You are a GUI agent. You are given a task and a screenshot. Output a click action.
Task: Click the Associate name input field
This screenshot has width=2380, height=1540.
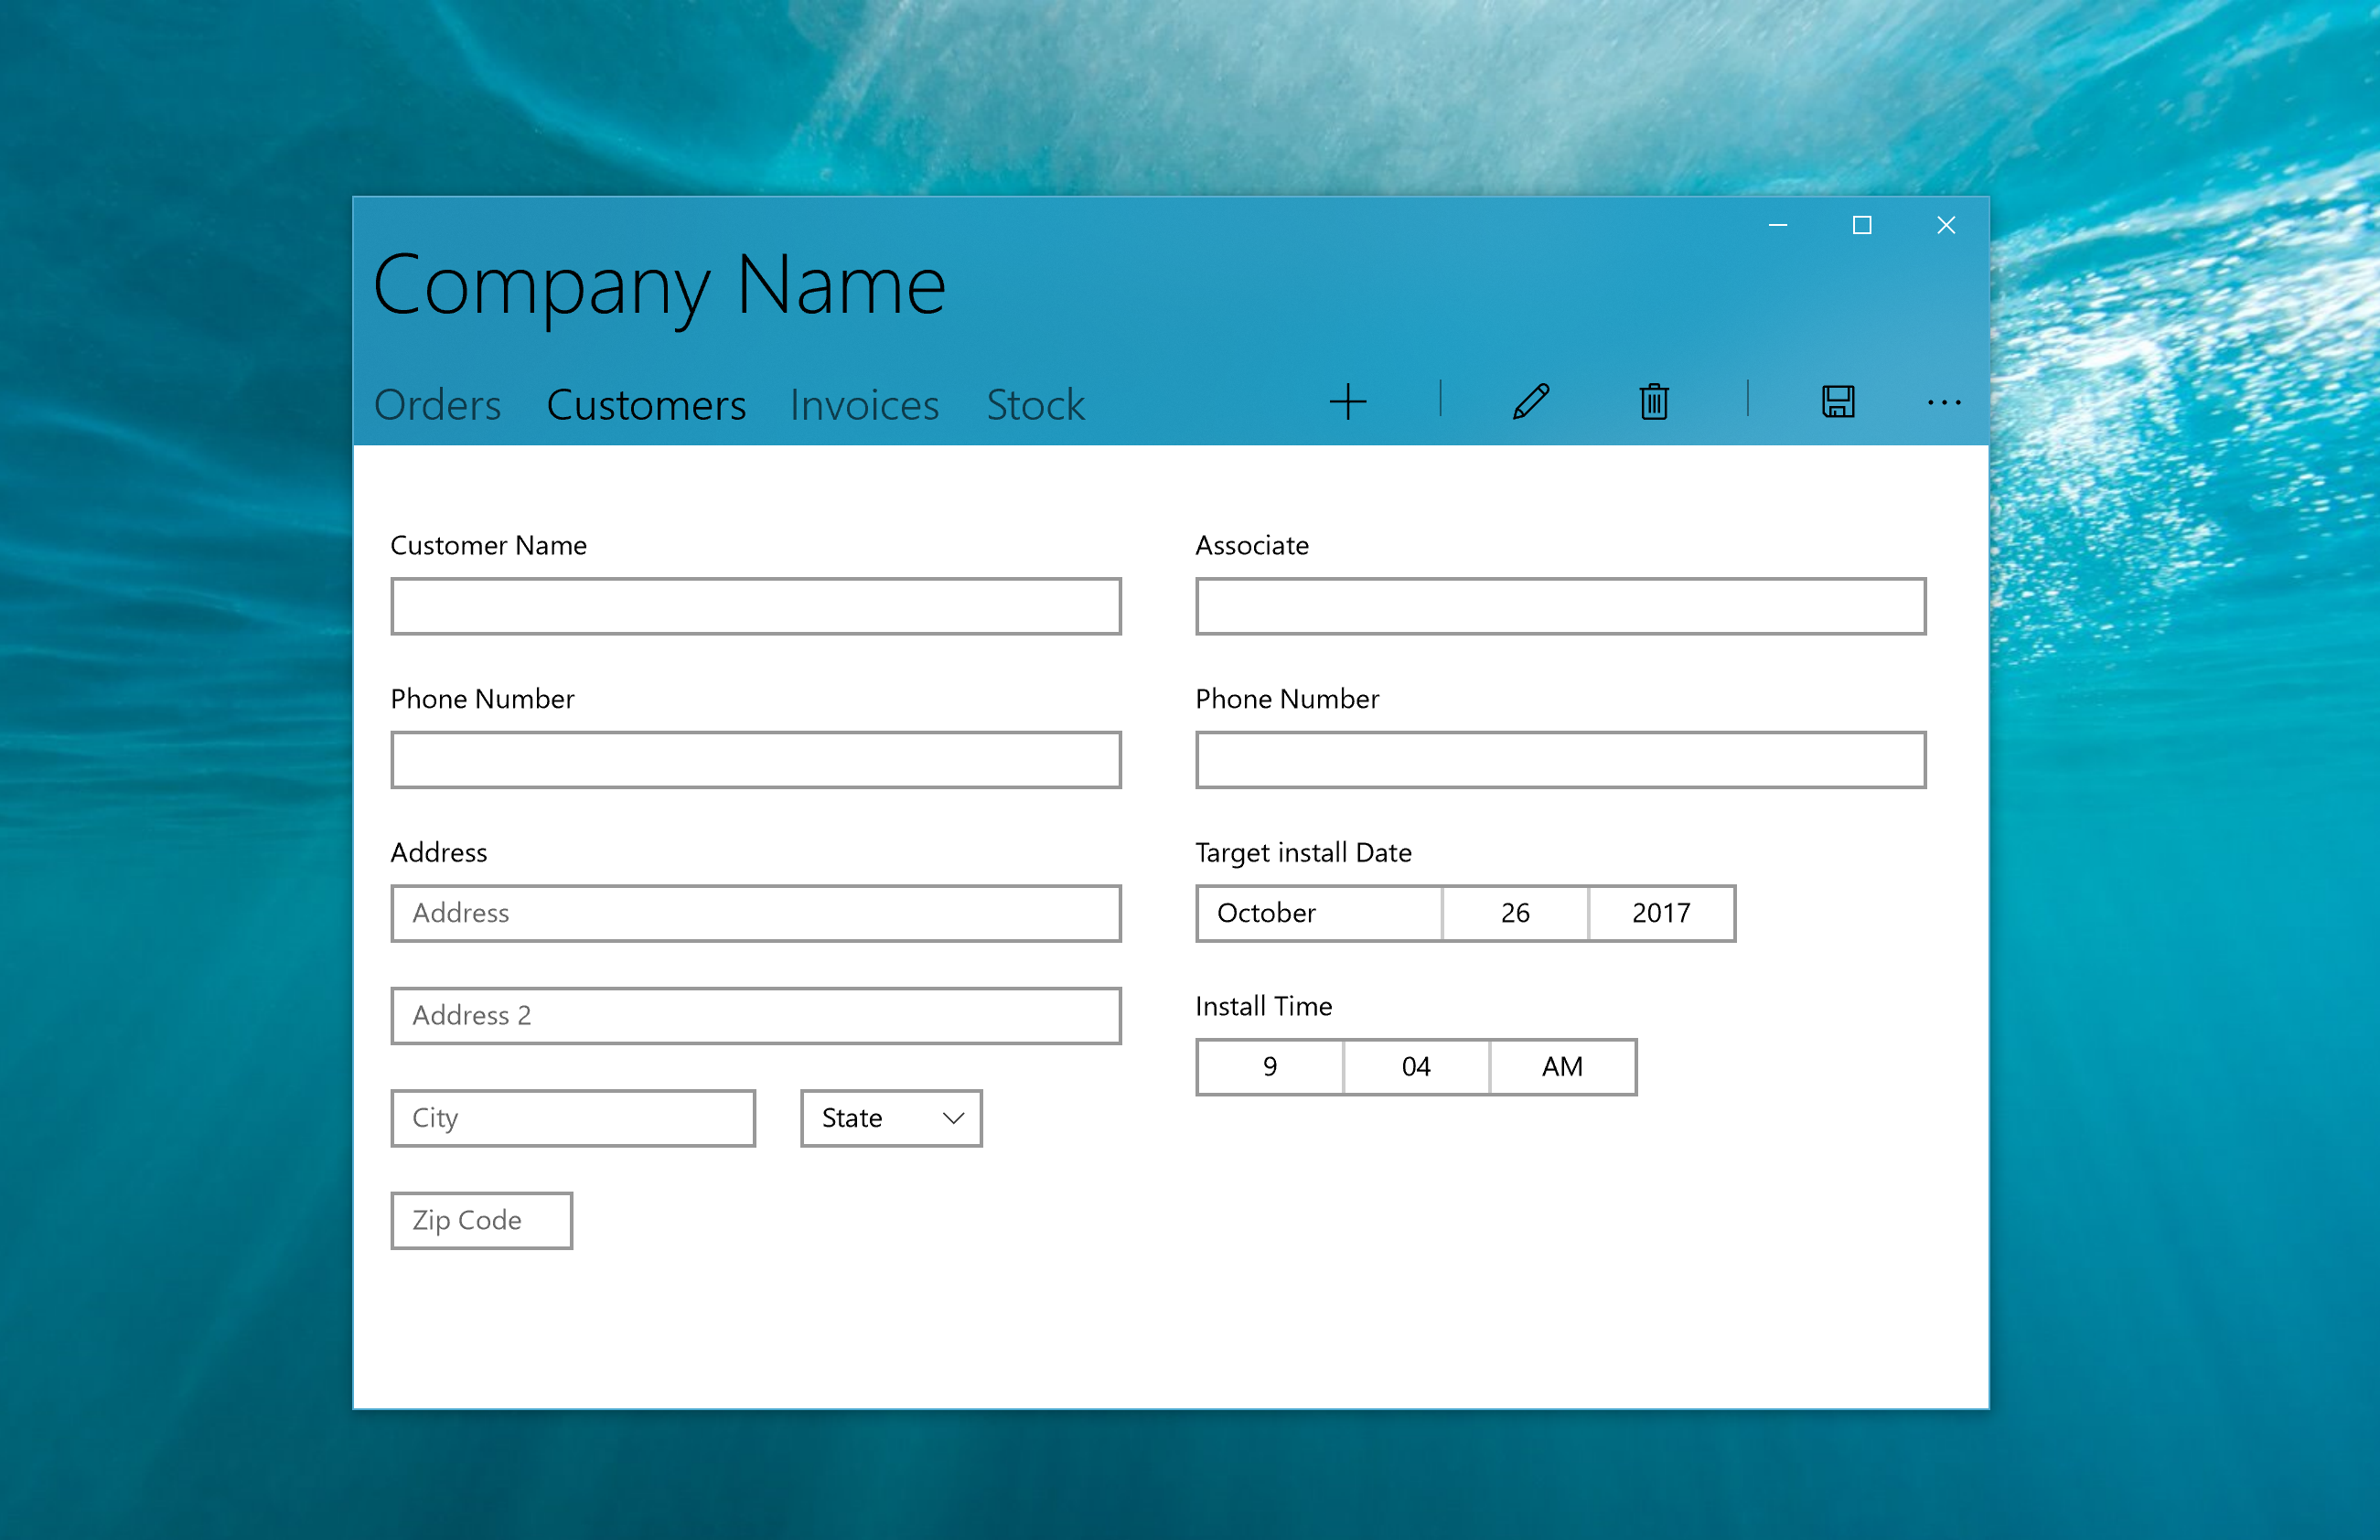[1560, 609]
